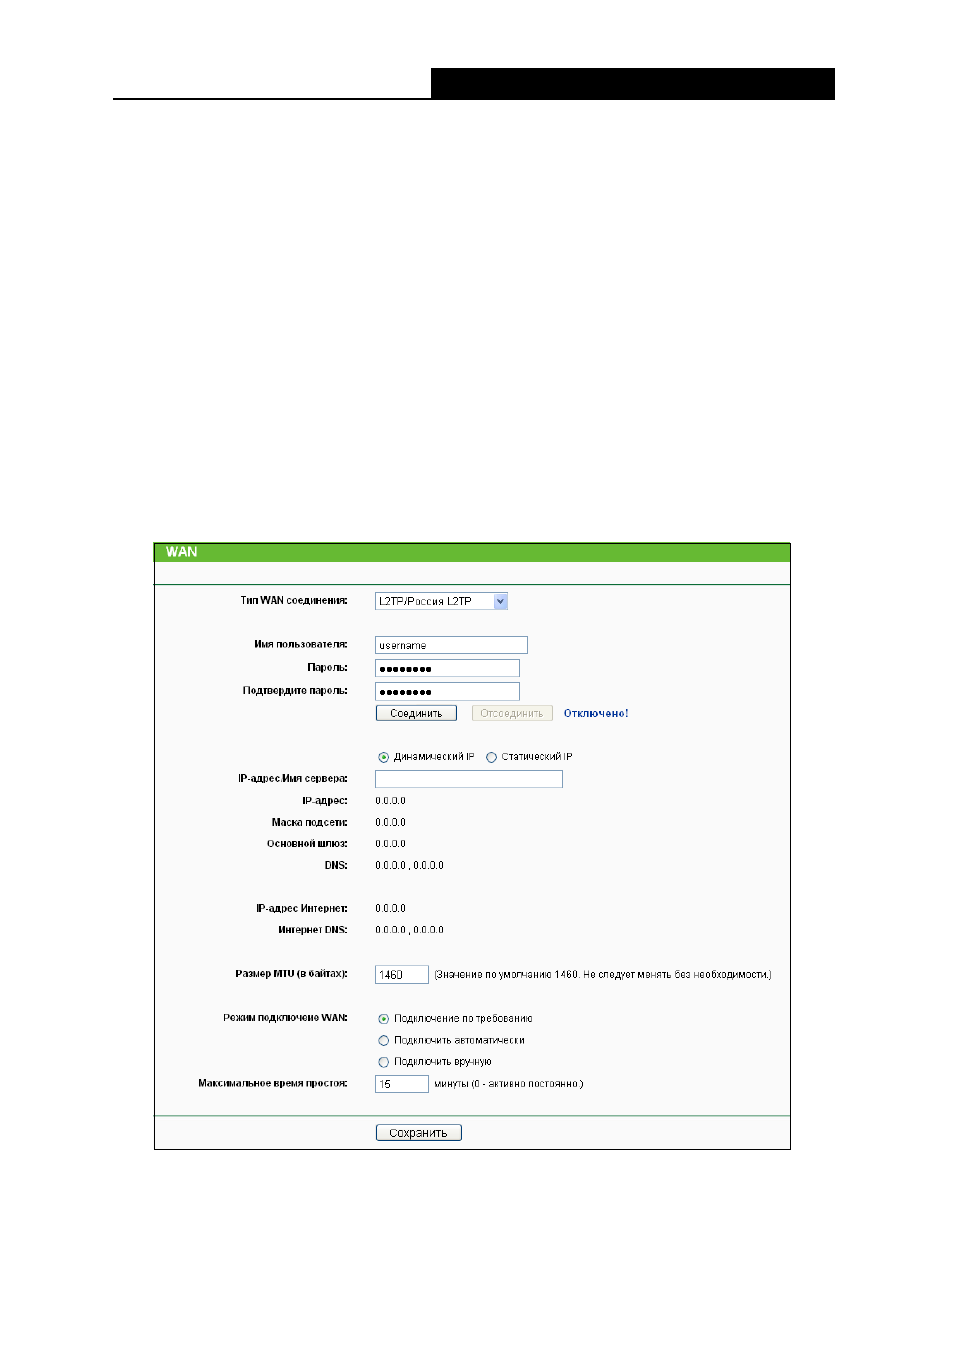The image size is (955, 1350).
Task: Click the MTU default value hint text
Action: 603,974
